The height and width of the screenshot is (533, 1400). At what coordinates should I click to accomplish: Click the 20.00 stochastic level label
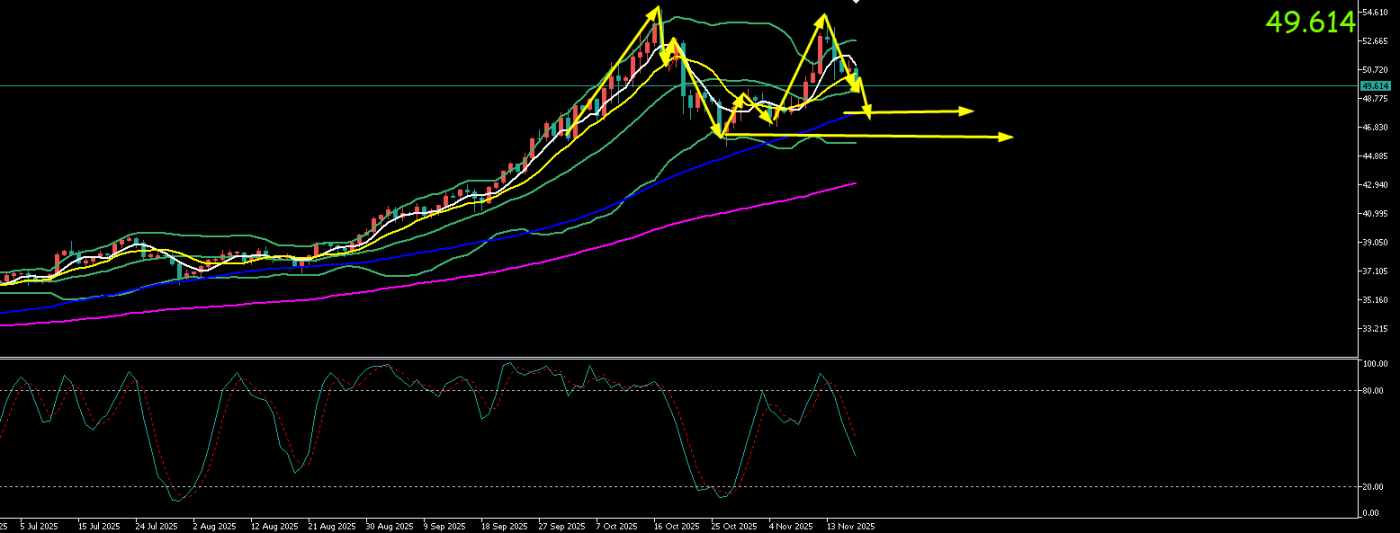(x=1375, y=487)
